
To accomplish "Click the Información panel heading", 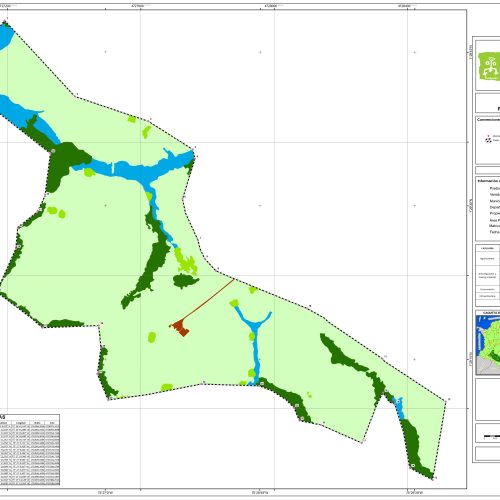I will [489, 181].
